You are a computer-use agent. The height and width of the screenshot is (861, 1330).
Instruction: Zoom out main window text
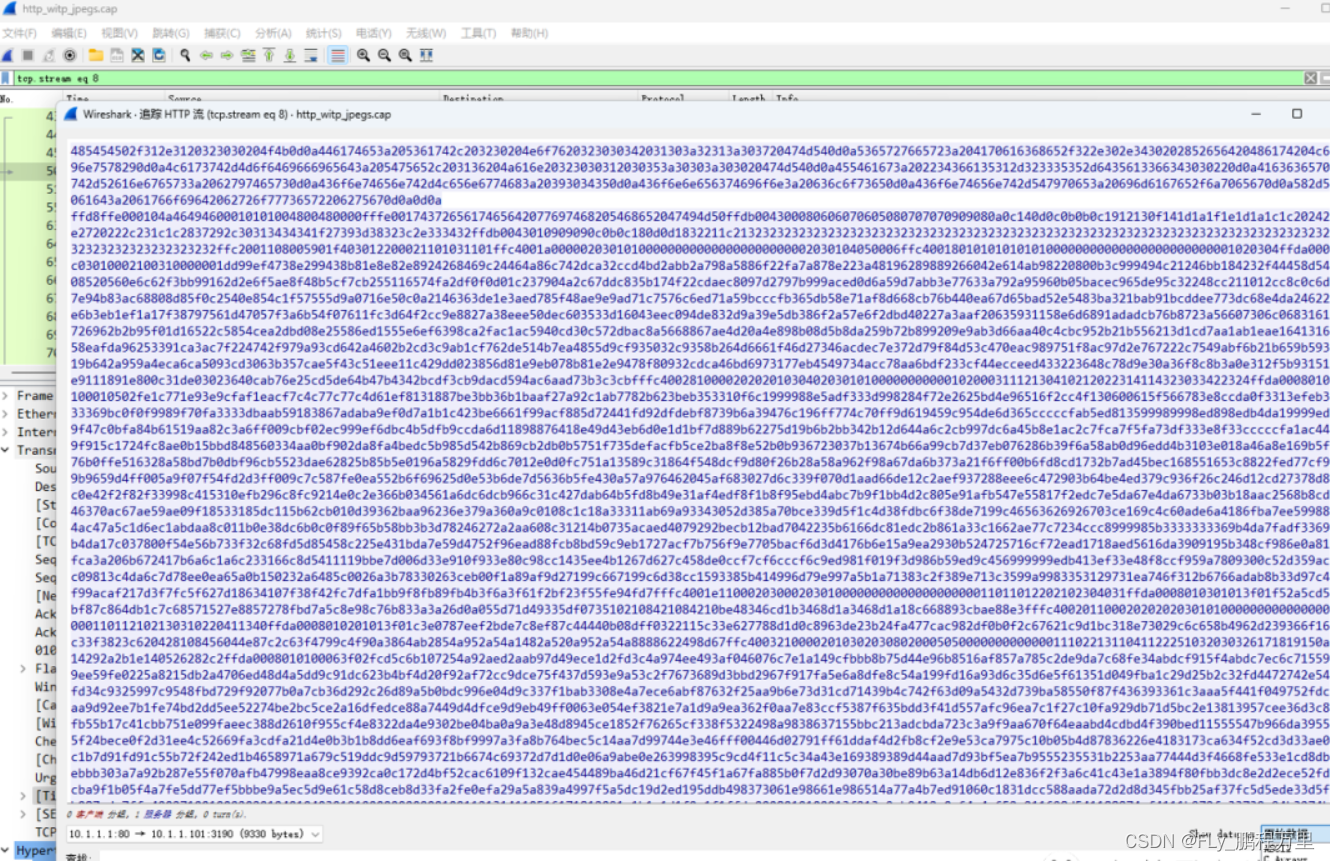pyautogui.click(x=384, y=55)
